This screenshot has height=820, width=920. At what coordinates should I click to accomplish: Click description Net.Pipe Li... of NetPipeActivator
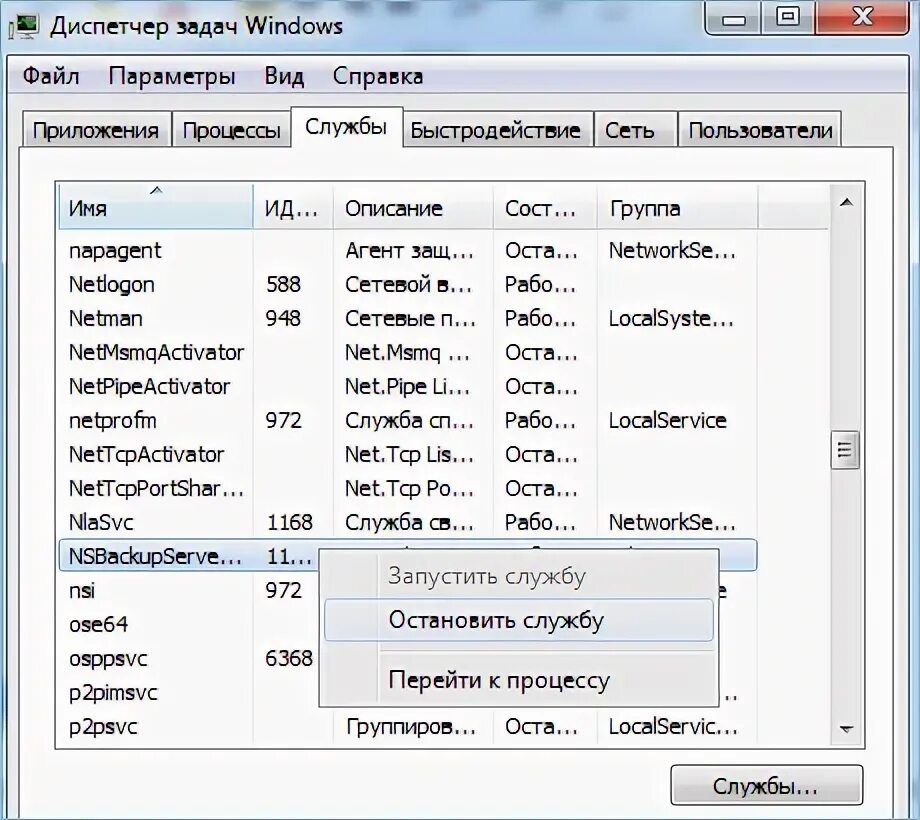tap(407, 387)
